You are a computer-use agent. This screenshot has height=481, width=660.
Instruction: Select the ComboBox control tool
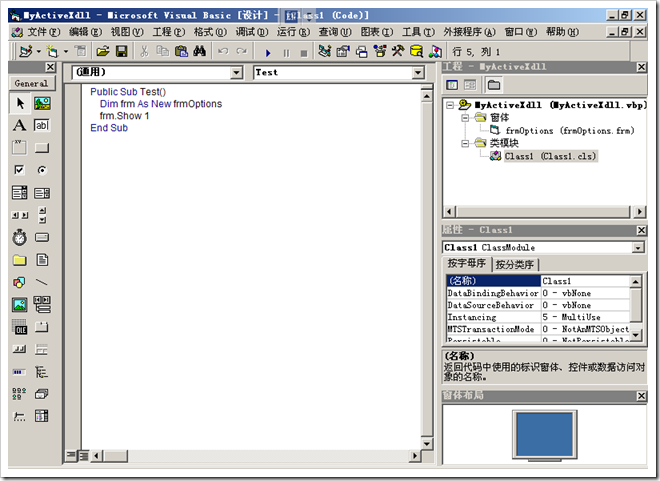(x=19, y=193)
